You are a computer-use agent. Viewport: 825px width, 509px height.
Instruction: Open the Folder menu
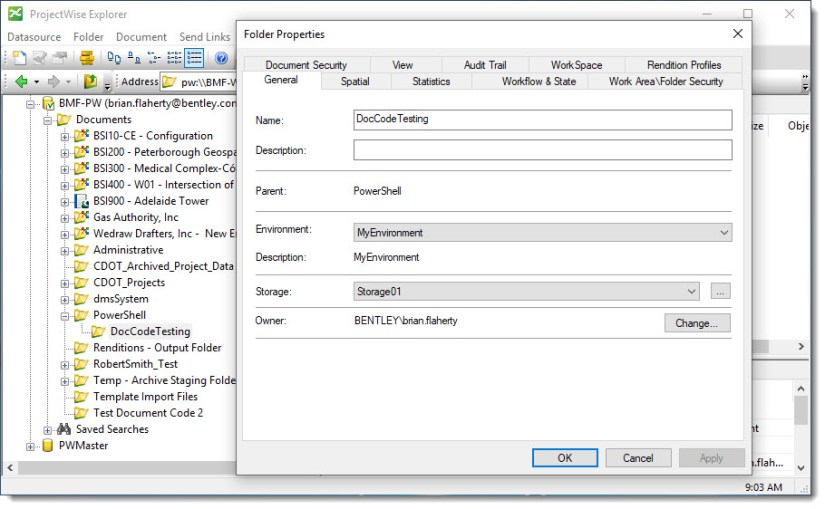88,37
